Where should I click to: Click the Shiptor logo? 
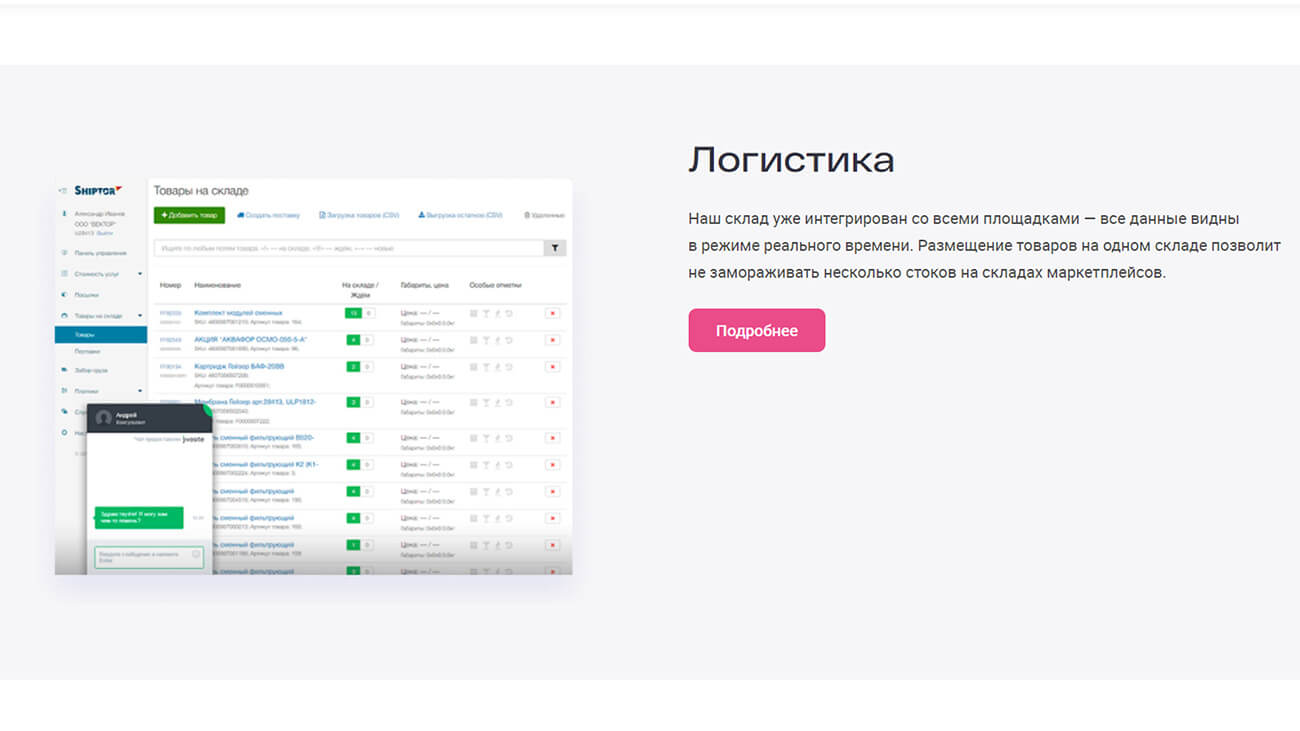(x=97, y=190)
